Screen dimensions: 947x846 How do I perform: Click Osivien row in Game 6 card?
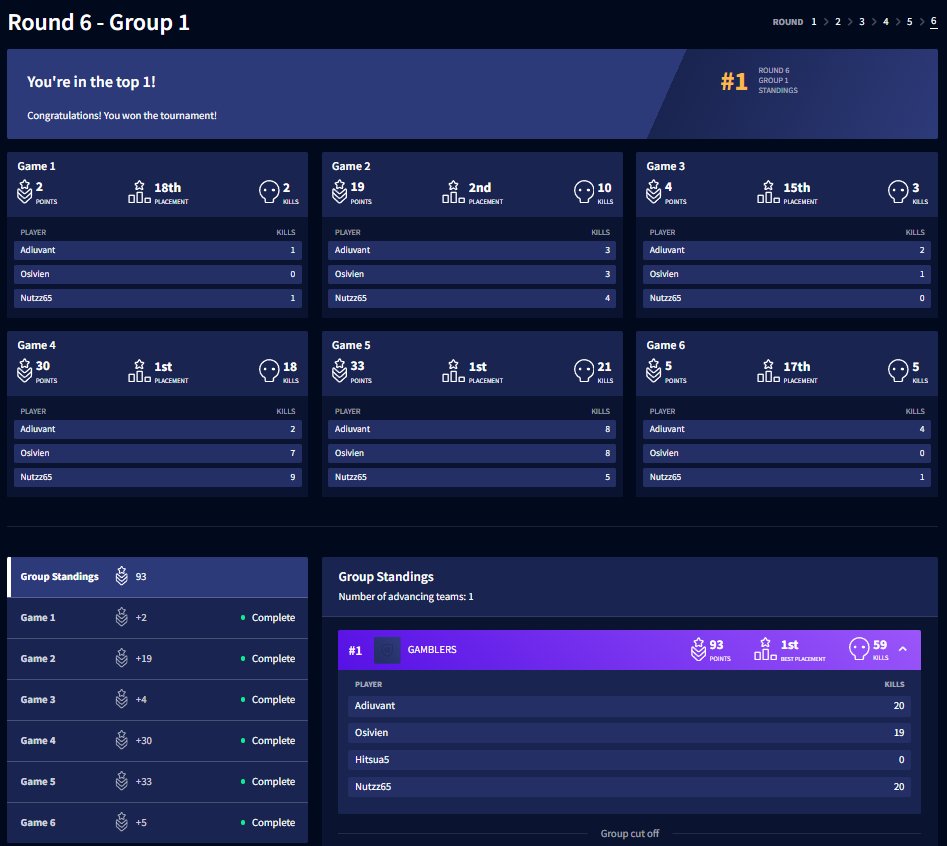(786, 453)
